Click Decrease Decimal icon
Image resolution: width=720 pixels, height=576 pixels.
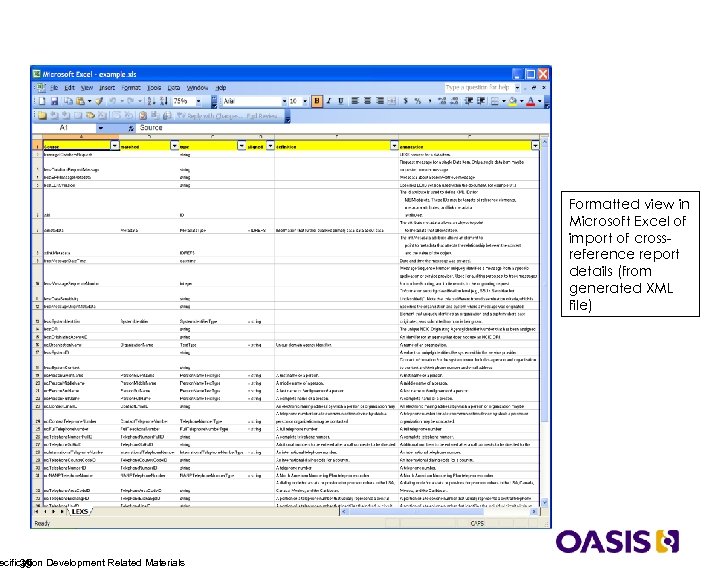(454, 101)
